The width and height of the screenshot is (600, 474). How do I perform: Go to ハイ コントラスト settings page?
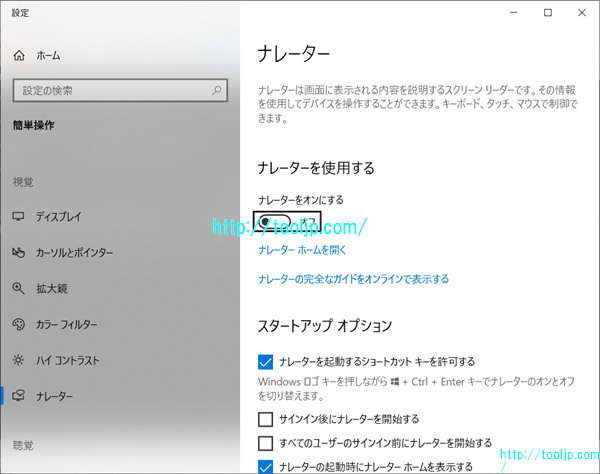click(x=68, y=360)
